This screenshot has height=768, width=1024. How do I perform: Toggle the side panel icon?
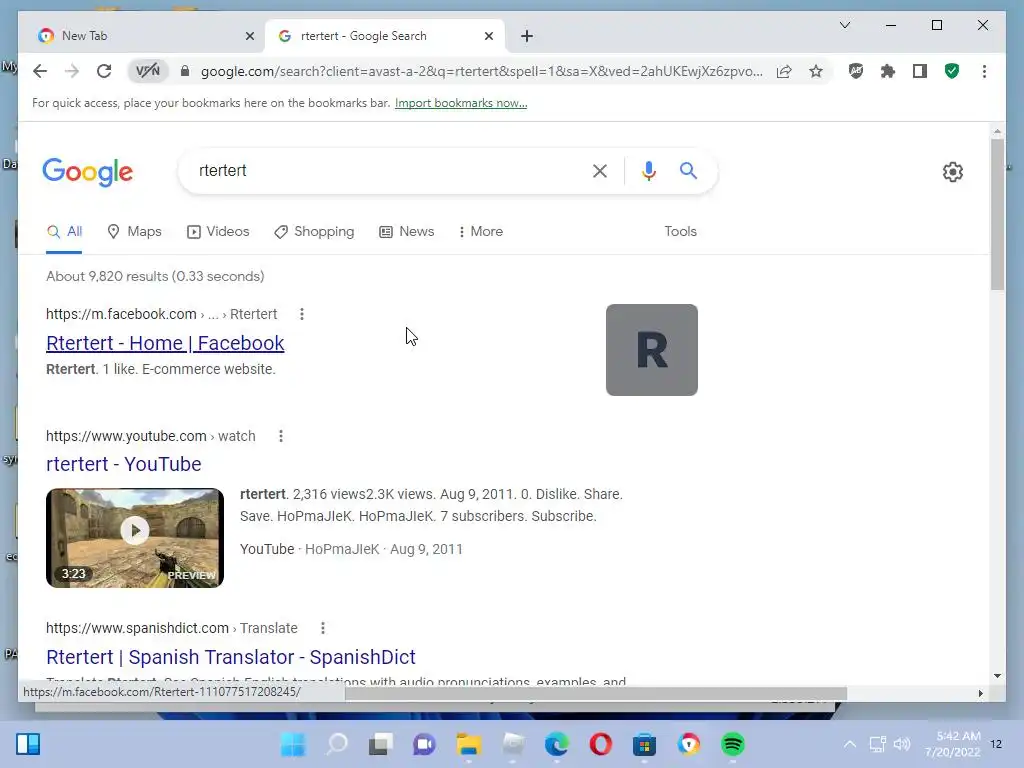point(920,71)
